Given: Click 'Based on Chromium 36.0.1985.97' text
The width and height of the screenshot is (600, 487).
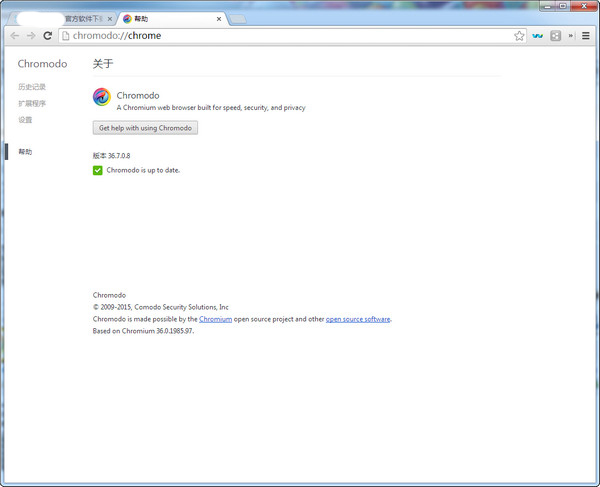Looking at the screenshot, I should [x=143, y=331].
